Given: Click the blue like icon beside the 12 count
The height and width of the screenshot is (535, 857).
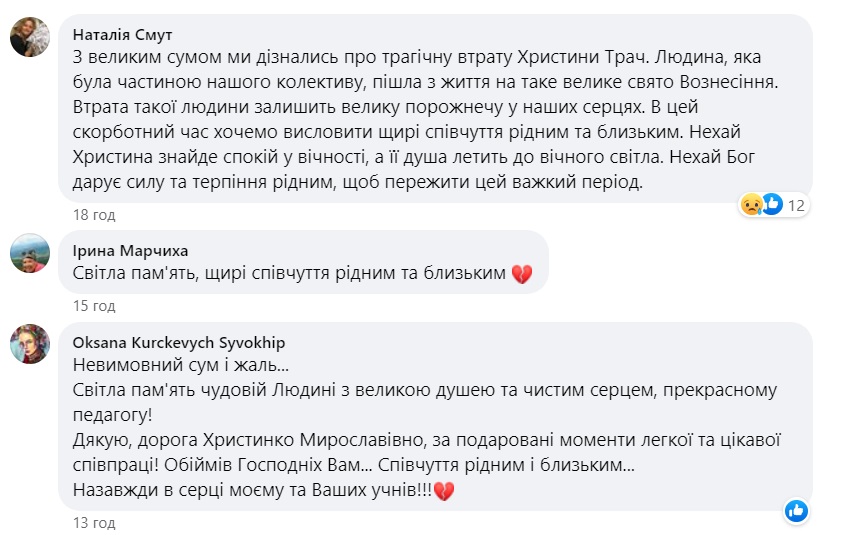Looking at the screenshot, I should [x=772, y=205].
